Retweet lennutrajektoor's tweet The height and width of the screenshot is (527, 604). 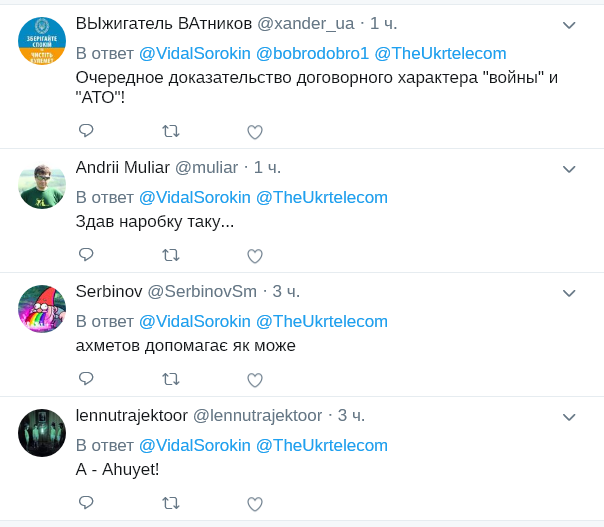(171, 502)
